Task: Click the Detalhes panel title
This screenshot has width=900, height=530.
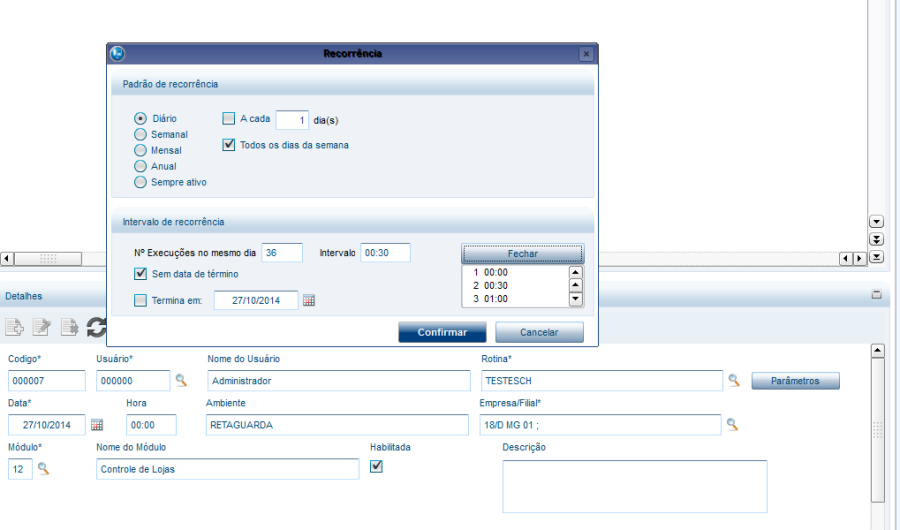Action: pos(24,296)
